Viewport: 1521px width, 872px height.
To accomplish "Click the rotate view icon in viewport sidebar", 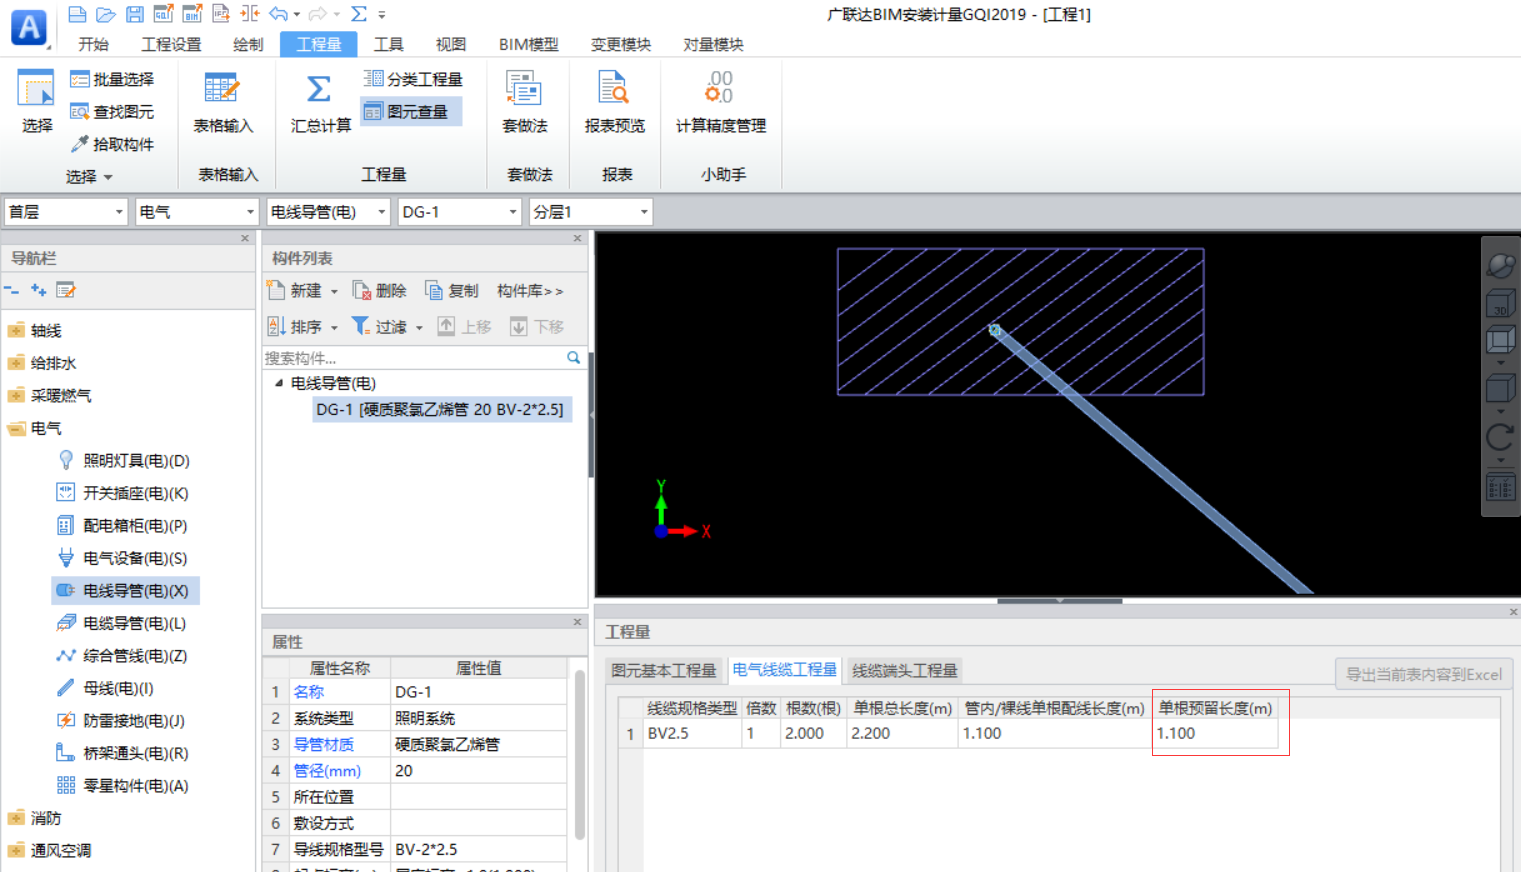I will [x=1499, y=437].
